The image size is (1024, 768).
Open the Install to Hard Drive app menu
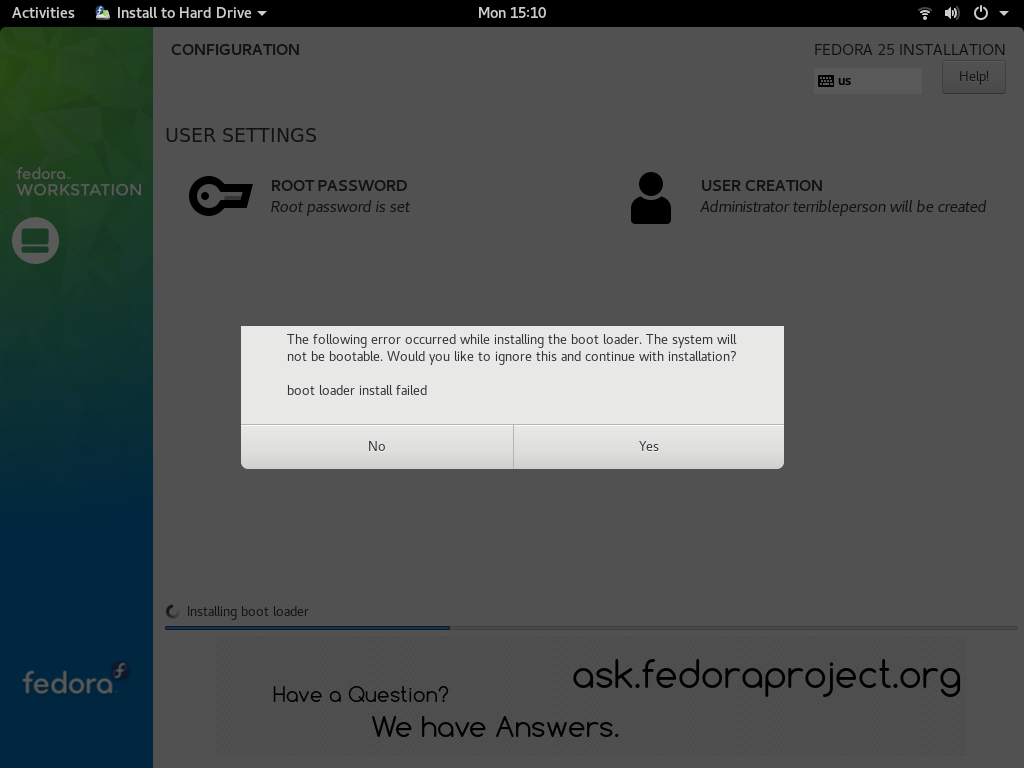pos(181,13)
